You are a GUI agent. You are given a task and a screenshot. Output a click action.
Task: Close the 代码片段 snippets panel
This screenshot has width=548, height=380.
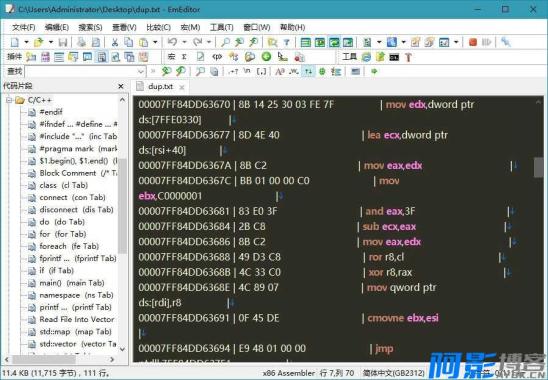point(121,86)
